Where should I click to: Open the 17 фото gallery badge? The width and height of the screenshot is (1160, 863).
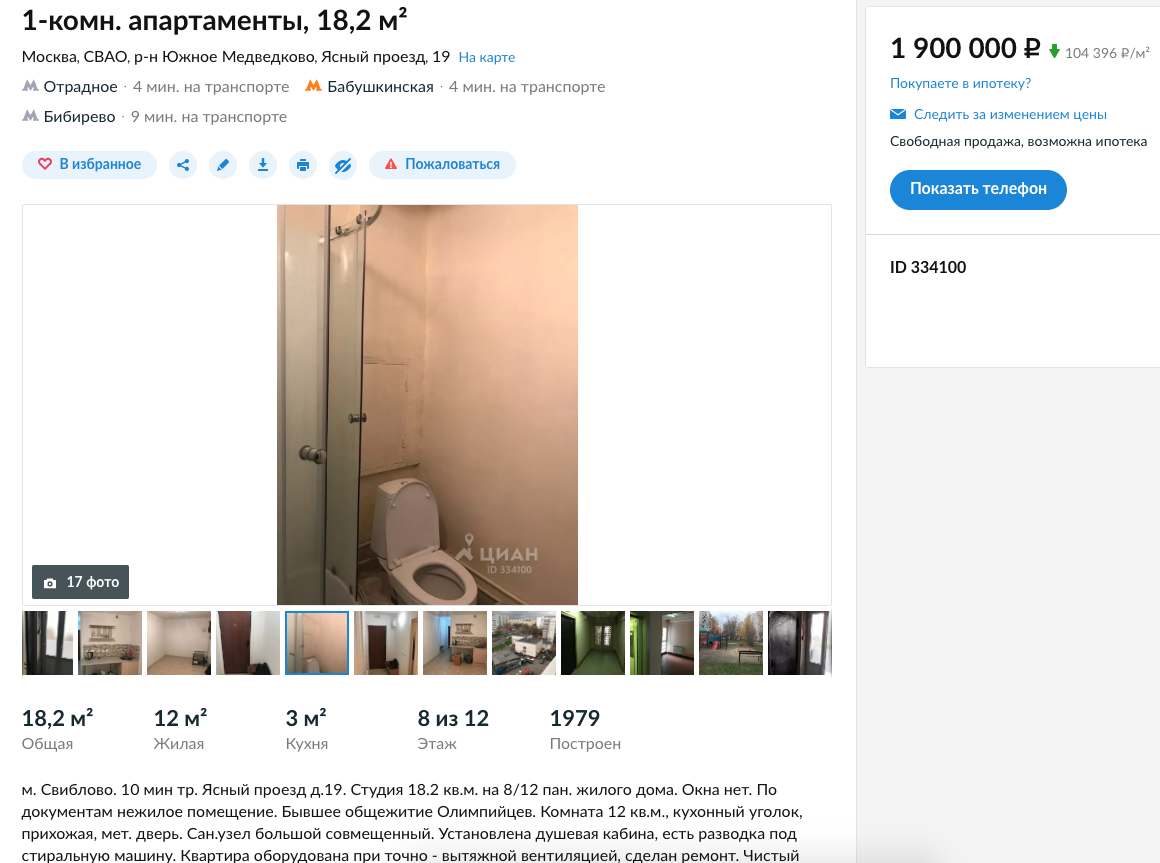(x=81, y=582)
